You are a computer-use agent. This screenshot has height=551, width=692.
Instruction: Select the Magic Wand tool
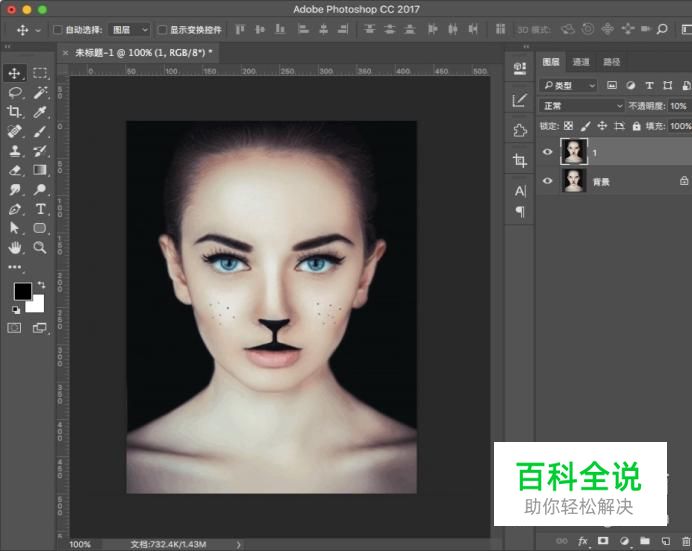coord(40,92)
